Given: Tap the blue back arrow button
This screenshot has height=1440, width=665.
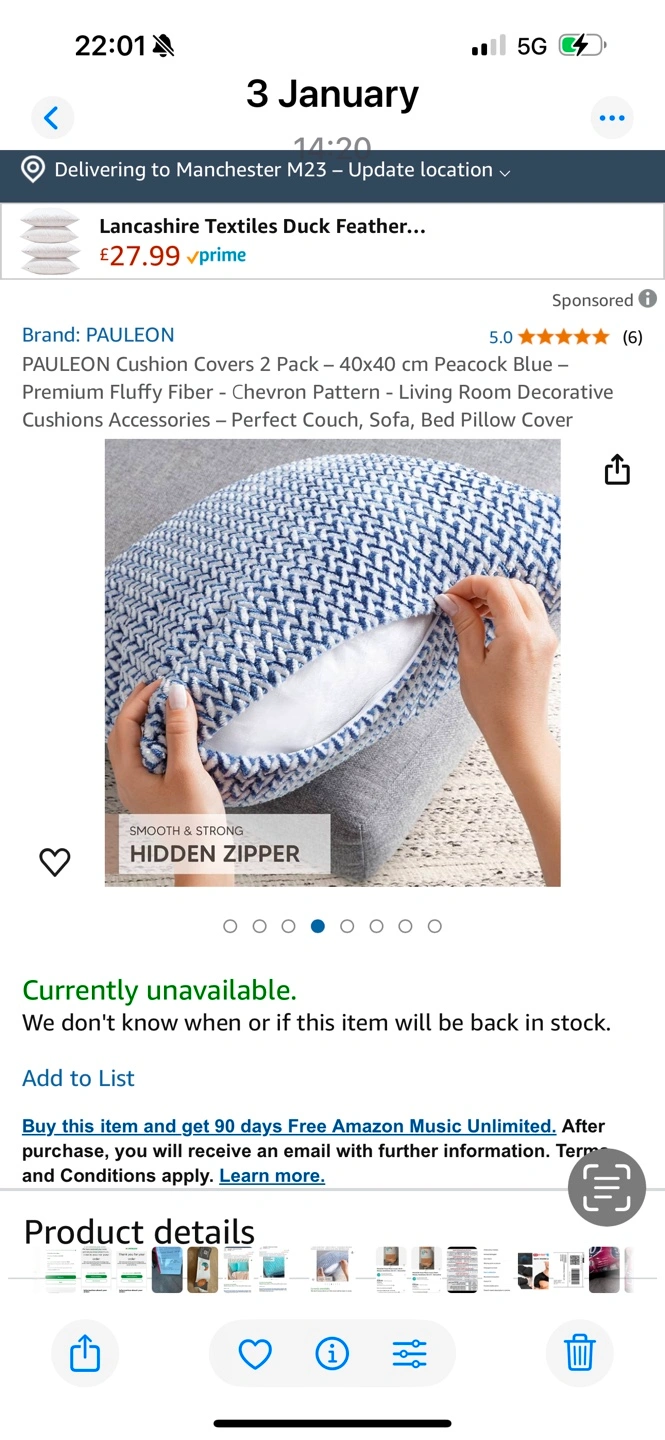Looking at the screenshot, I should (x=52, y=118).
